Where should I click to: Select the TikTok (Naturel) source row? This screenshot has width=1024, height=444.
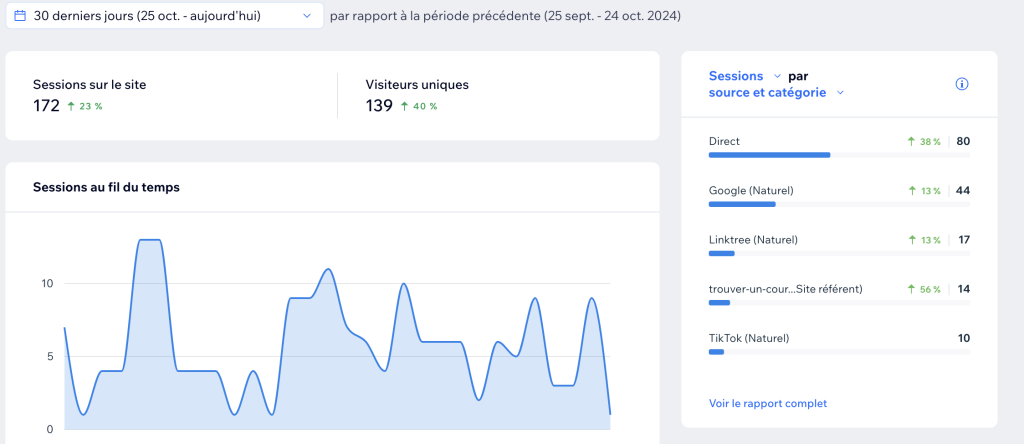748,338
